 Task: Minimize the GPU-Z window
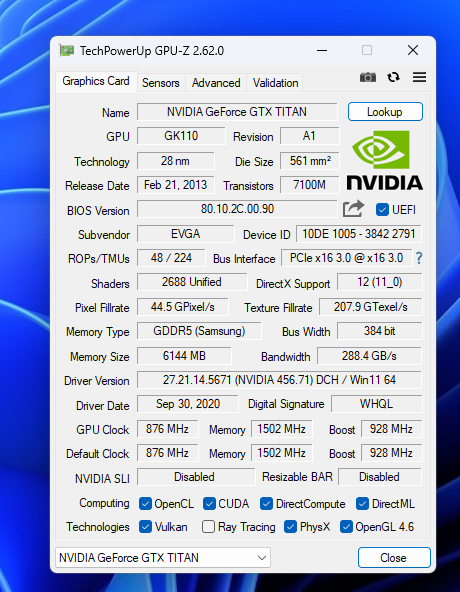(x=322, y=50)
